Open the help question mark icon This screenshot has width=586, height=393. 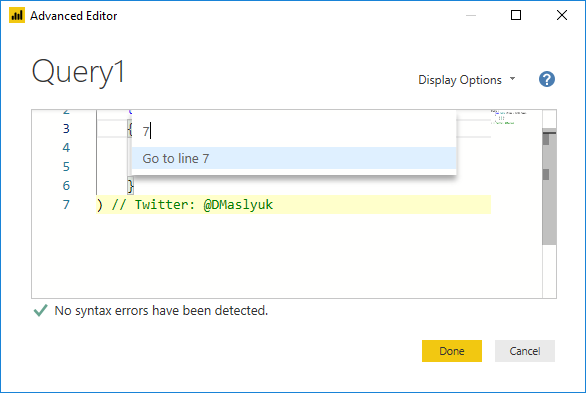tap(546, 79)
